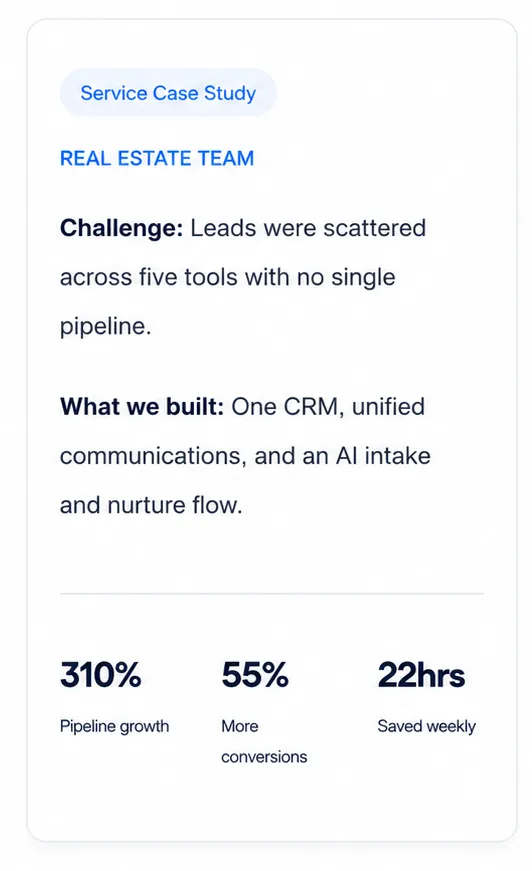Click the words nurture flow

tap(175, 505)
